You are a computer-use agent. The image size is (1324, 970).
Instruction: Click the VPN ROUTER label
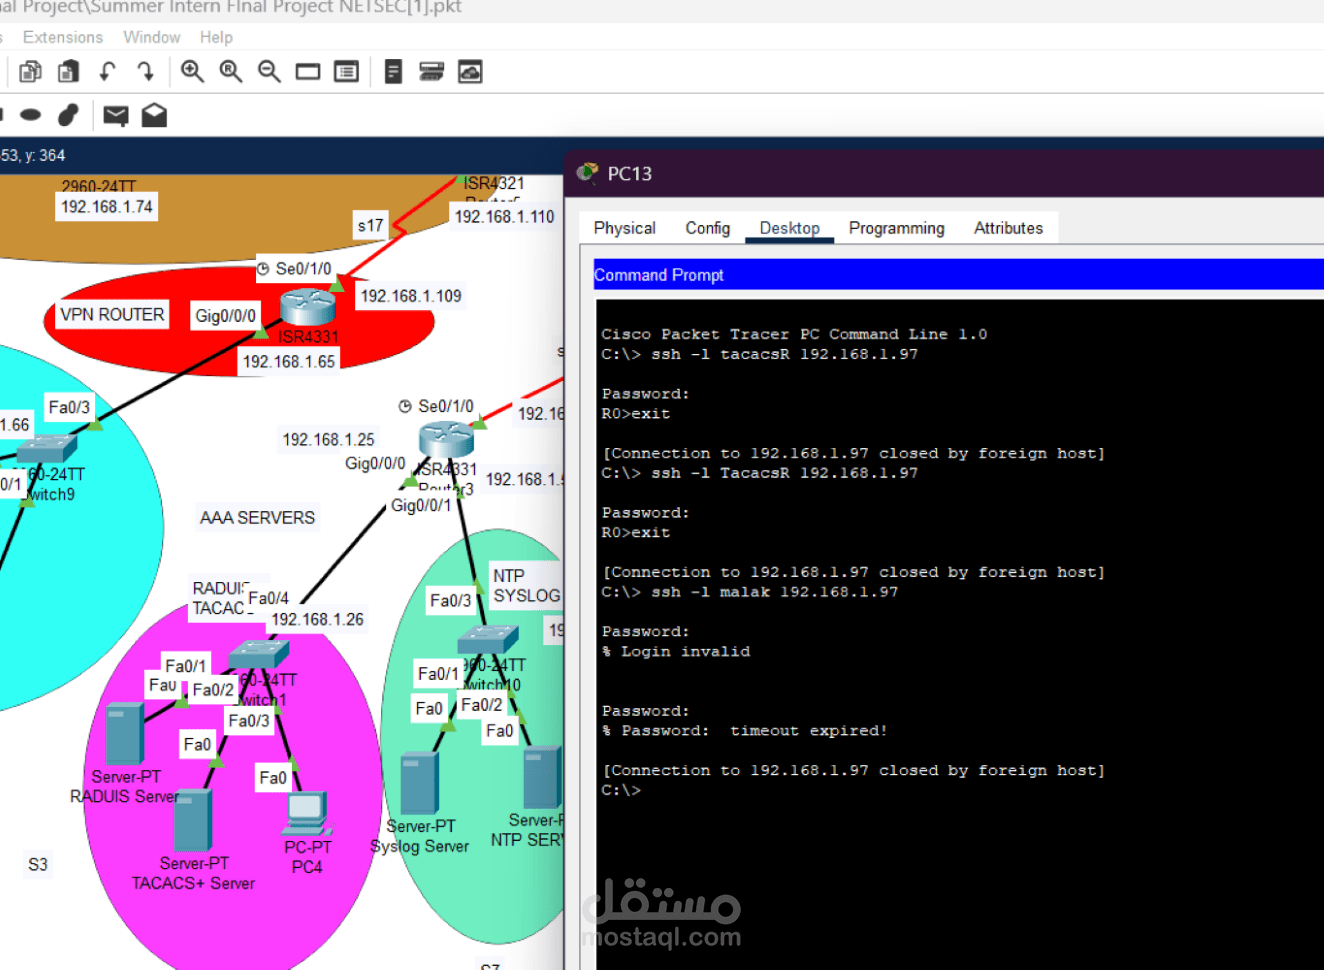pos(112,315)
